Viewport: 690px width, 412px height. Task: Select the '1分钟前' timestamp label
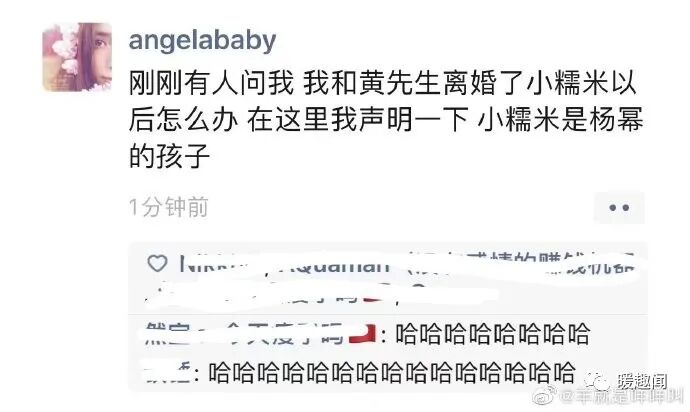point(169,207)
